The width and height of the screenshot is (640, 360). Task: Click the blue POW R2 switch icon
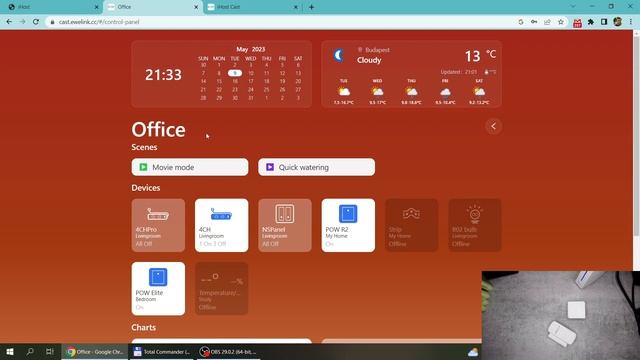pyautogui.click(x=348, y=213)
